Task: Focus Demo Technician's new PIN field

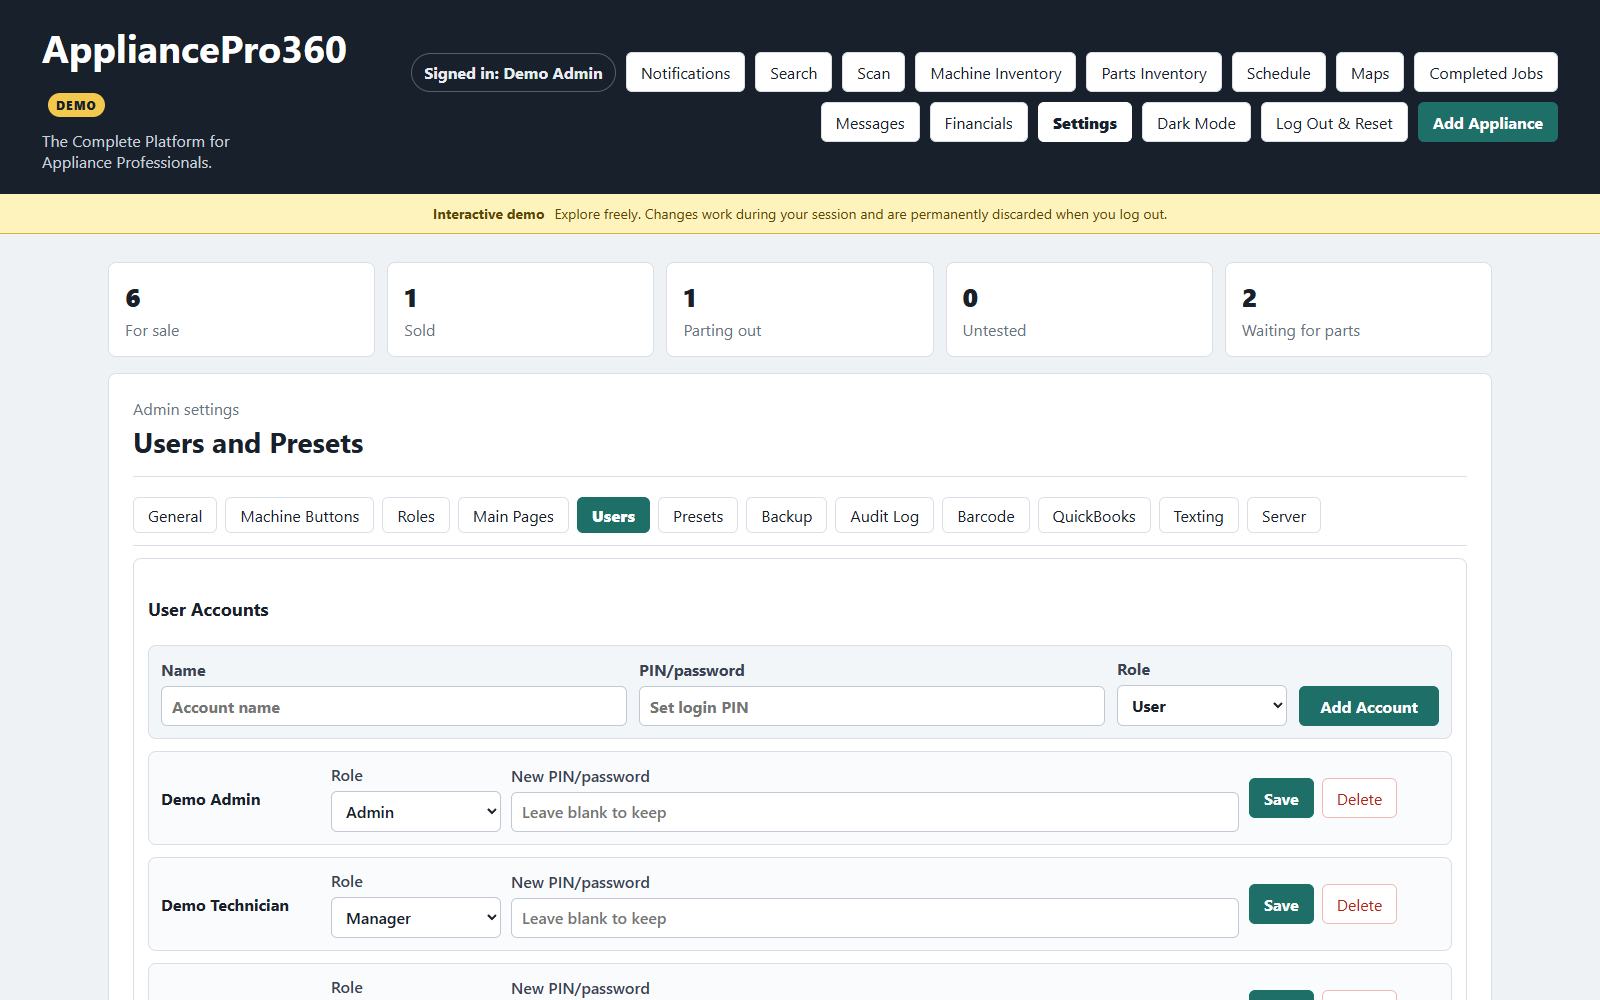Action: (875, 918)
